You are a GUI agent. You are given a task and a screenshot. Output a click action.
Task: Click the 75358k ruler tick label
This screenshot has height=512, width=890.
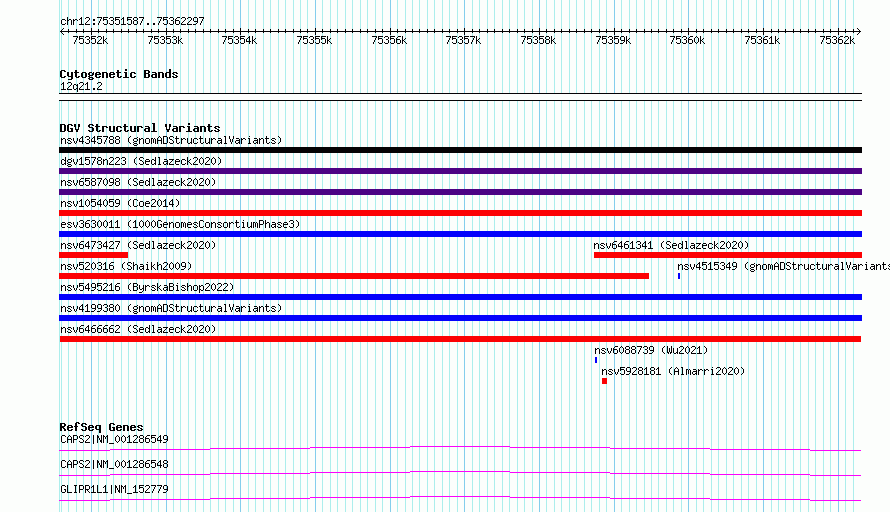pos(538,40)
